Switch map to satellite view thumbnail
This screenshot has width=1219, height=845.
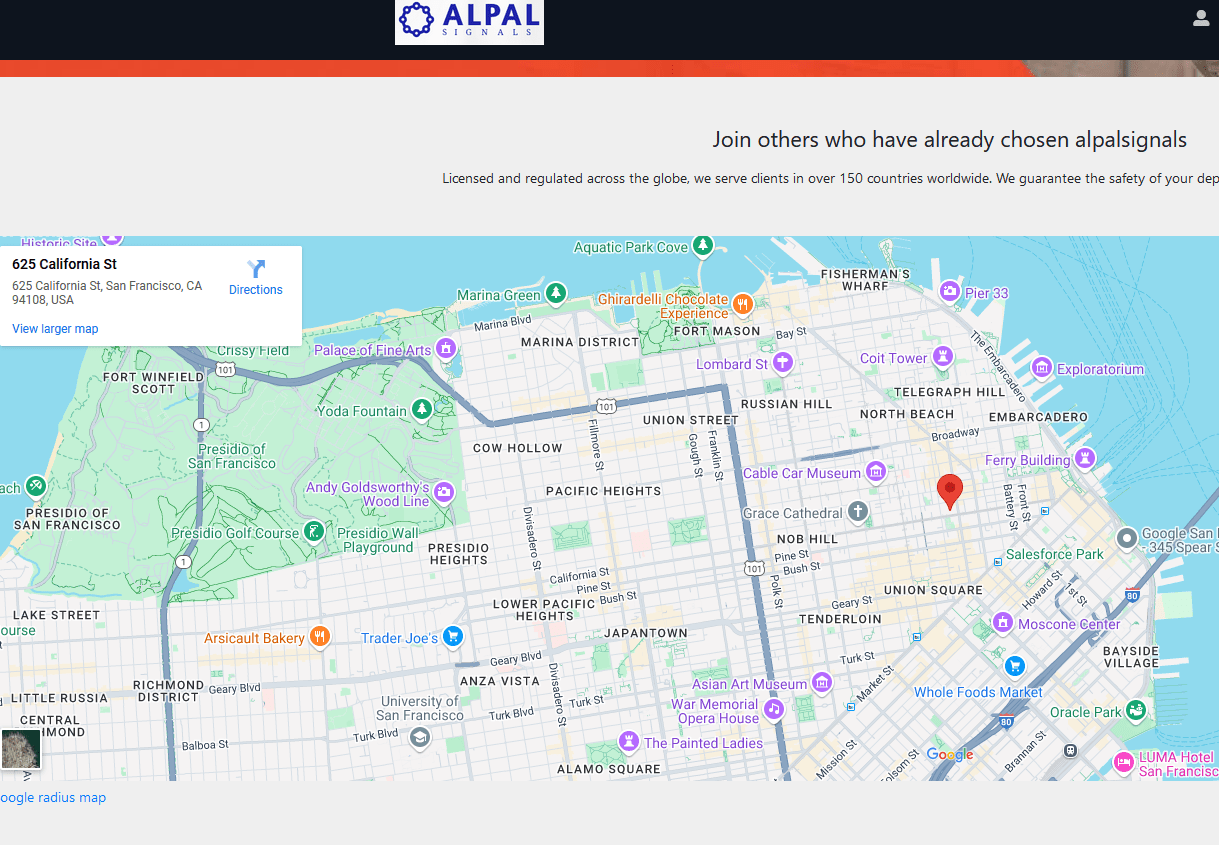pyautogui.click(x=21, y=749)
